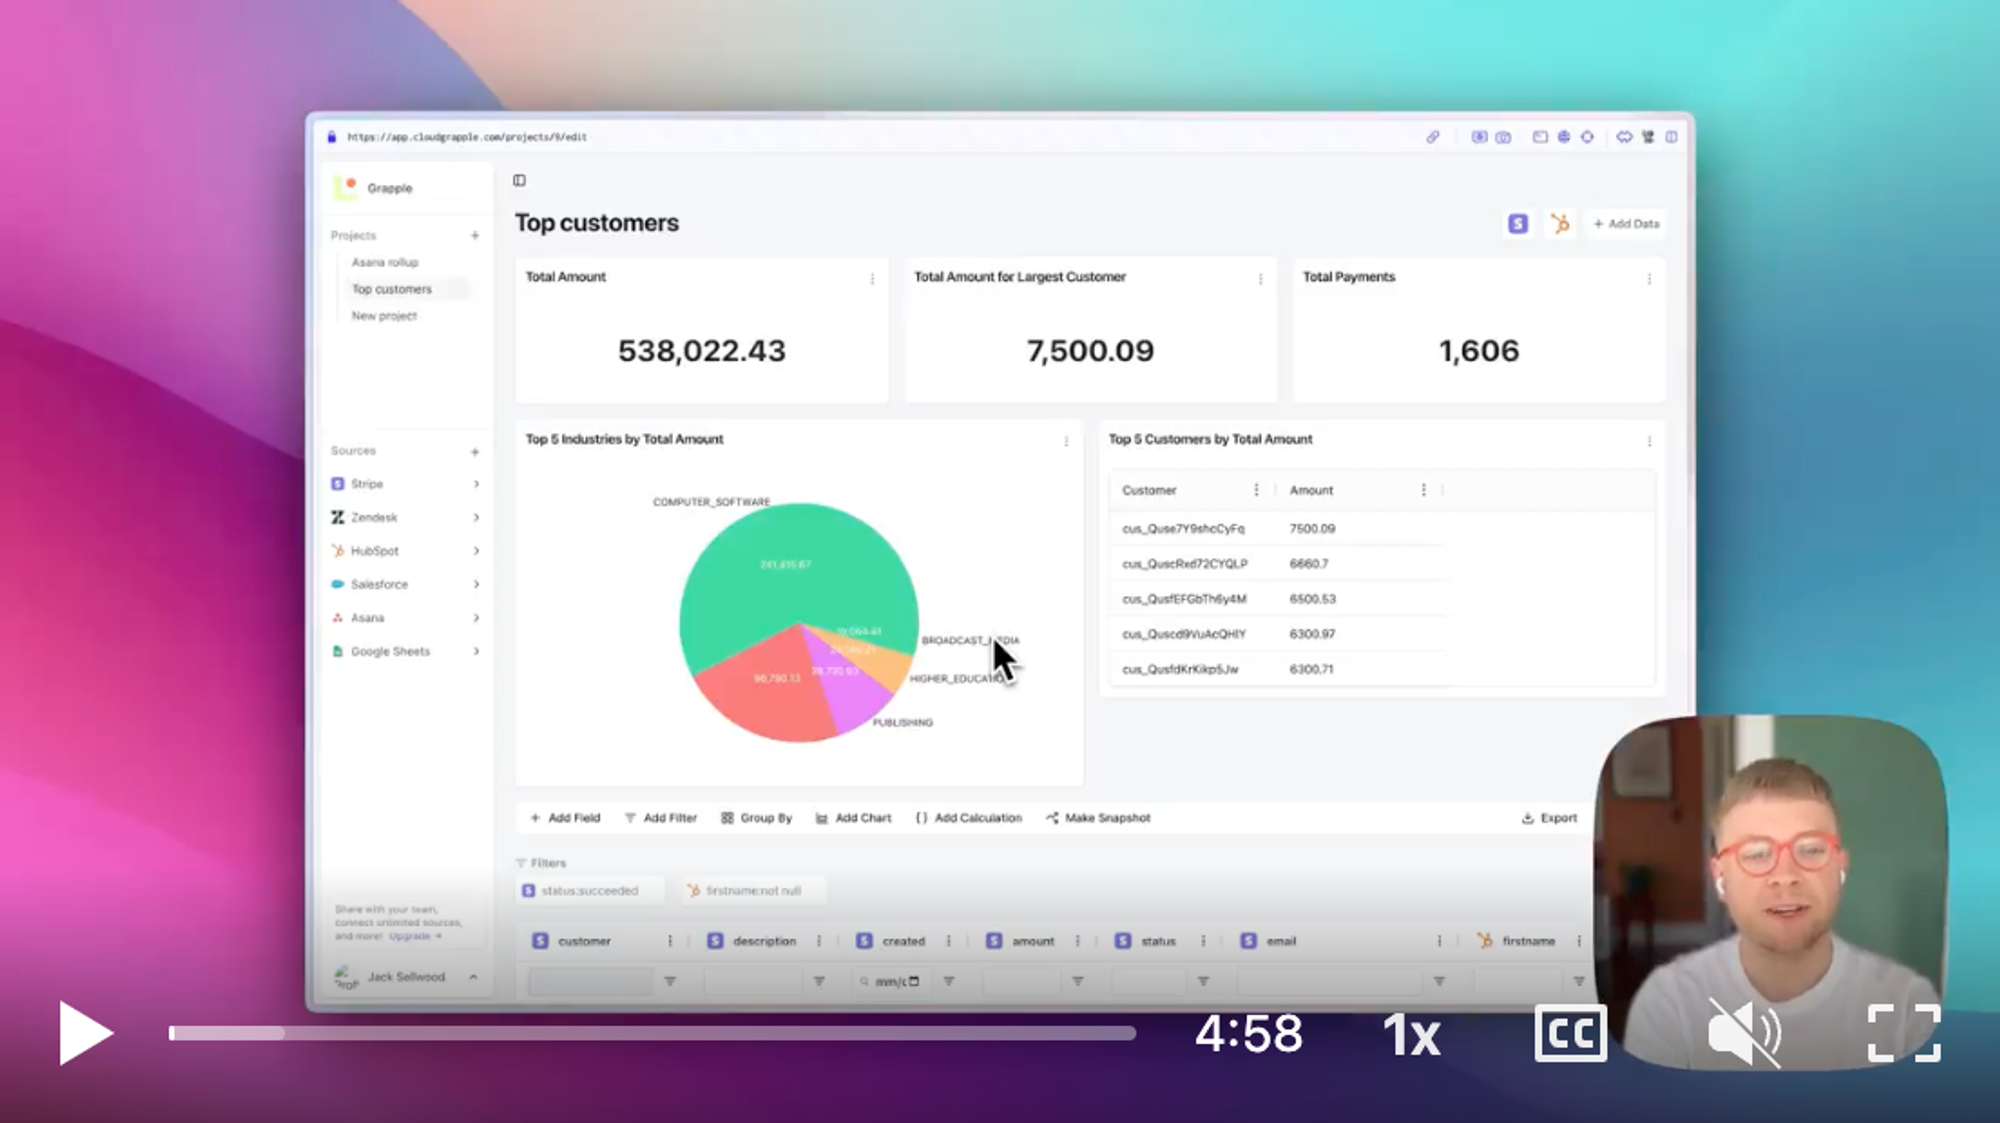Click the Stripe source icon beside Add Data

click(1517, 224)
